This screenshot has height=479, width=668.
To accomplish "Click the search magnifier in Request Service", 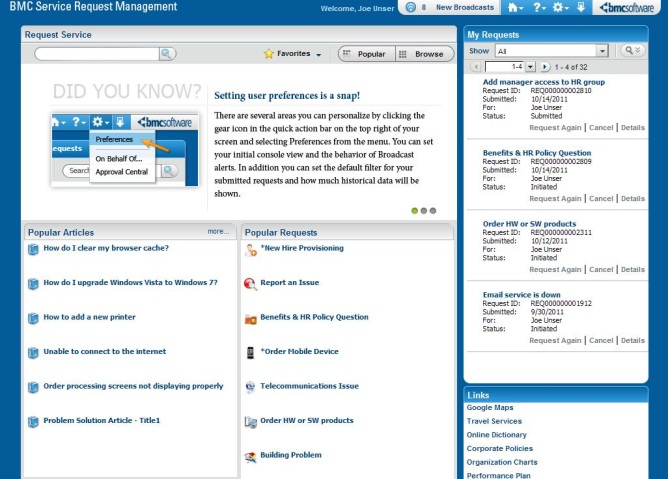I will (167, 54).
